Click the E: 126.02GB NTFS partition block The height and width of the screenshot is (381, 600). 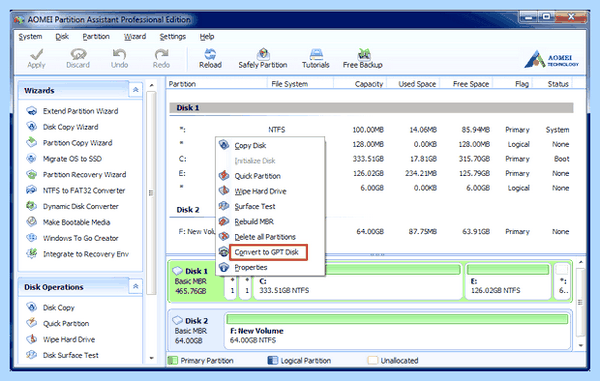coord(508,281)
